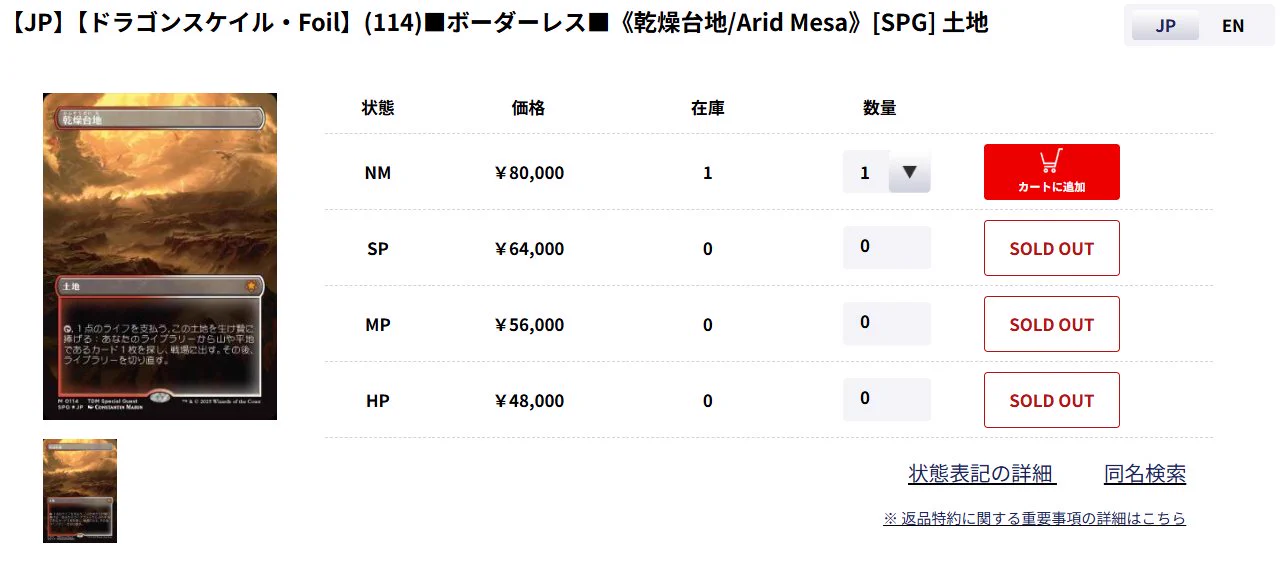Click the 価格 column header
The height and width of the screenshot is (567, 1286).
528,108
